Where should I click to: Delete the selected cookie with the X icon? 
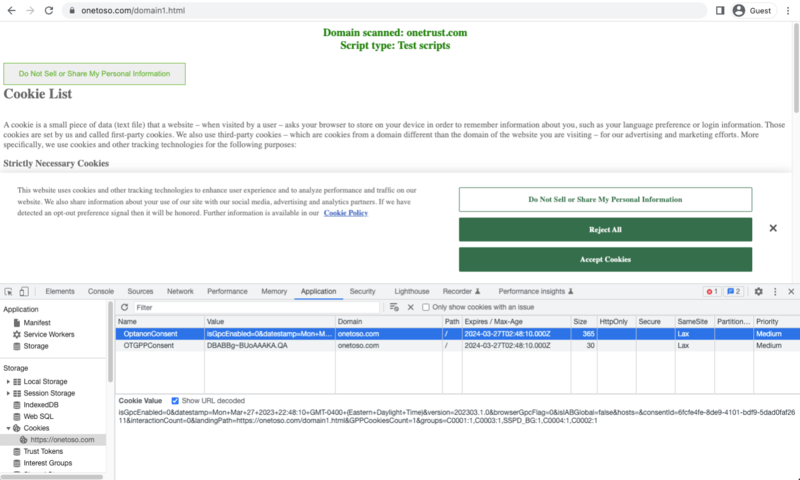pyautogui.click(x=410, y=307)
